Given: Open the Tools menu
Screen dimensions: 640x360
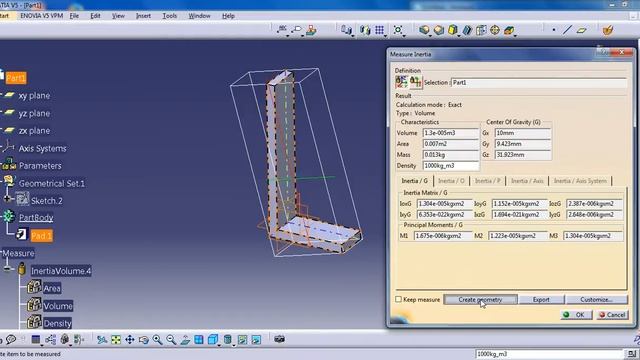Looking at the screenshot, I should point(169,16).
